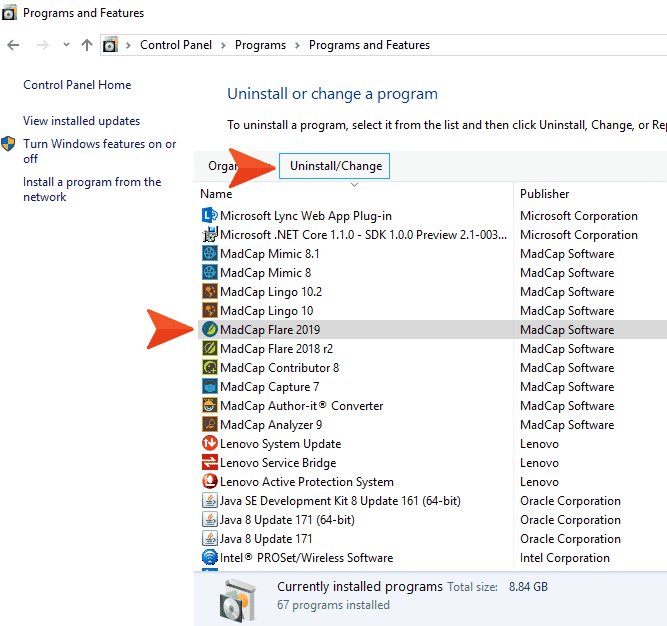
Task: Sort list by the Publisher column header
Action: (x=544, y=194)
